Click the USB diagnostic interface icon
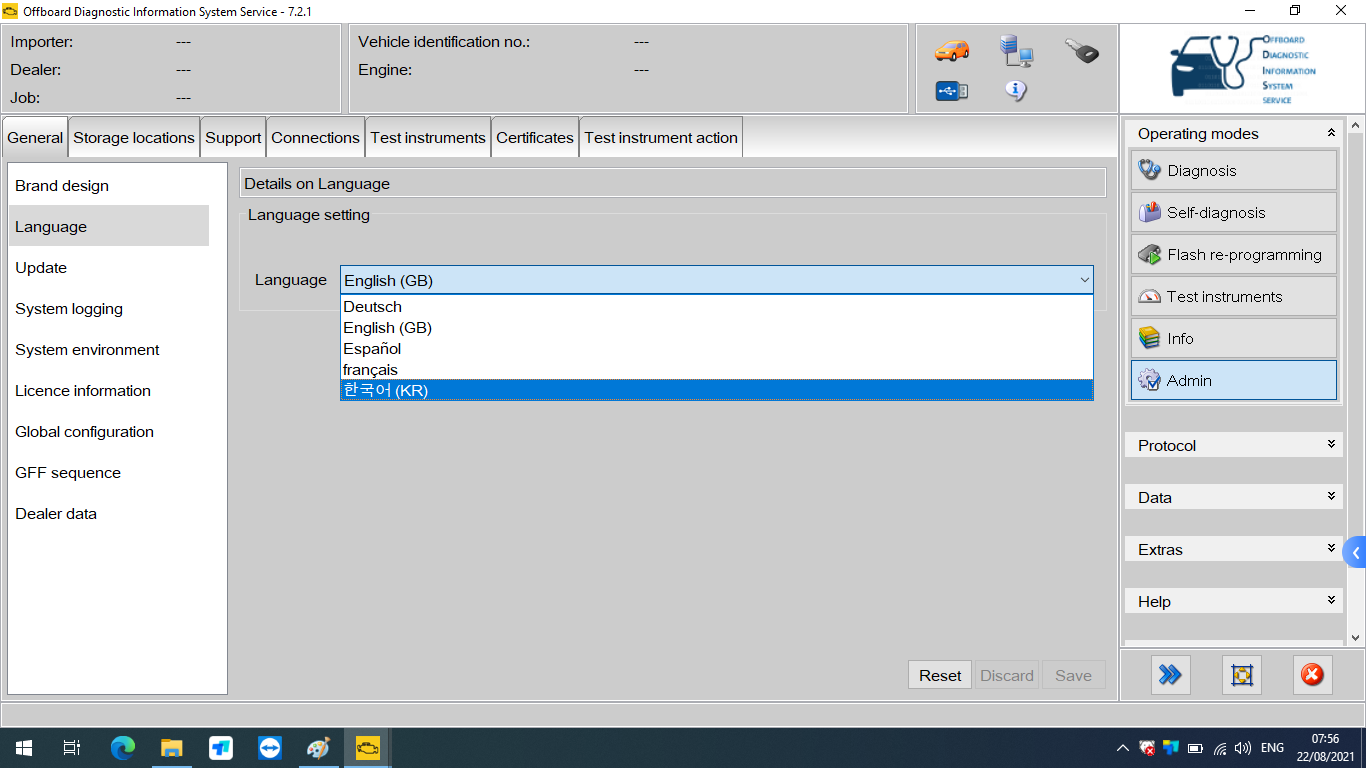This screenshot has width=1366, height=768. coord(951,91)
